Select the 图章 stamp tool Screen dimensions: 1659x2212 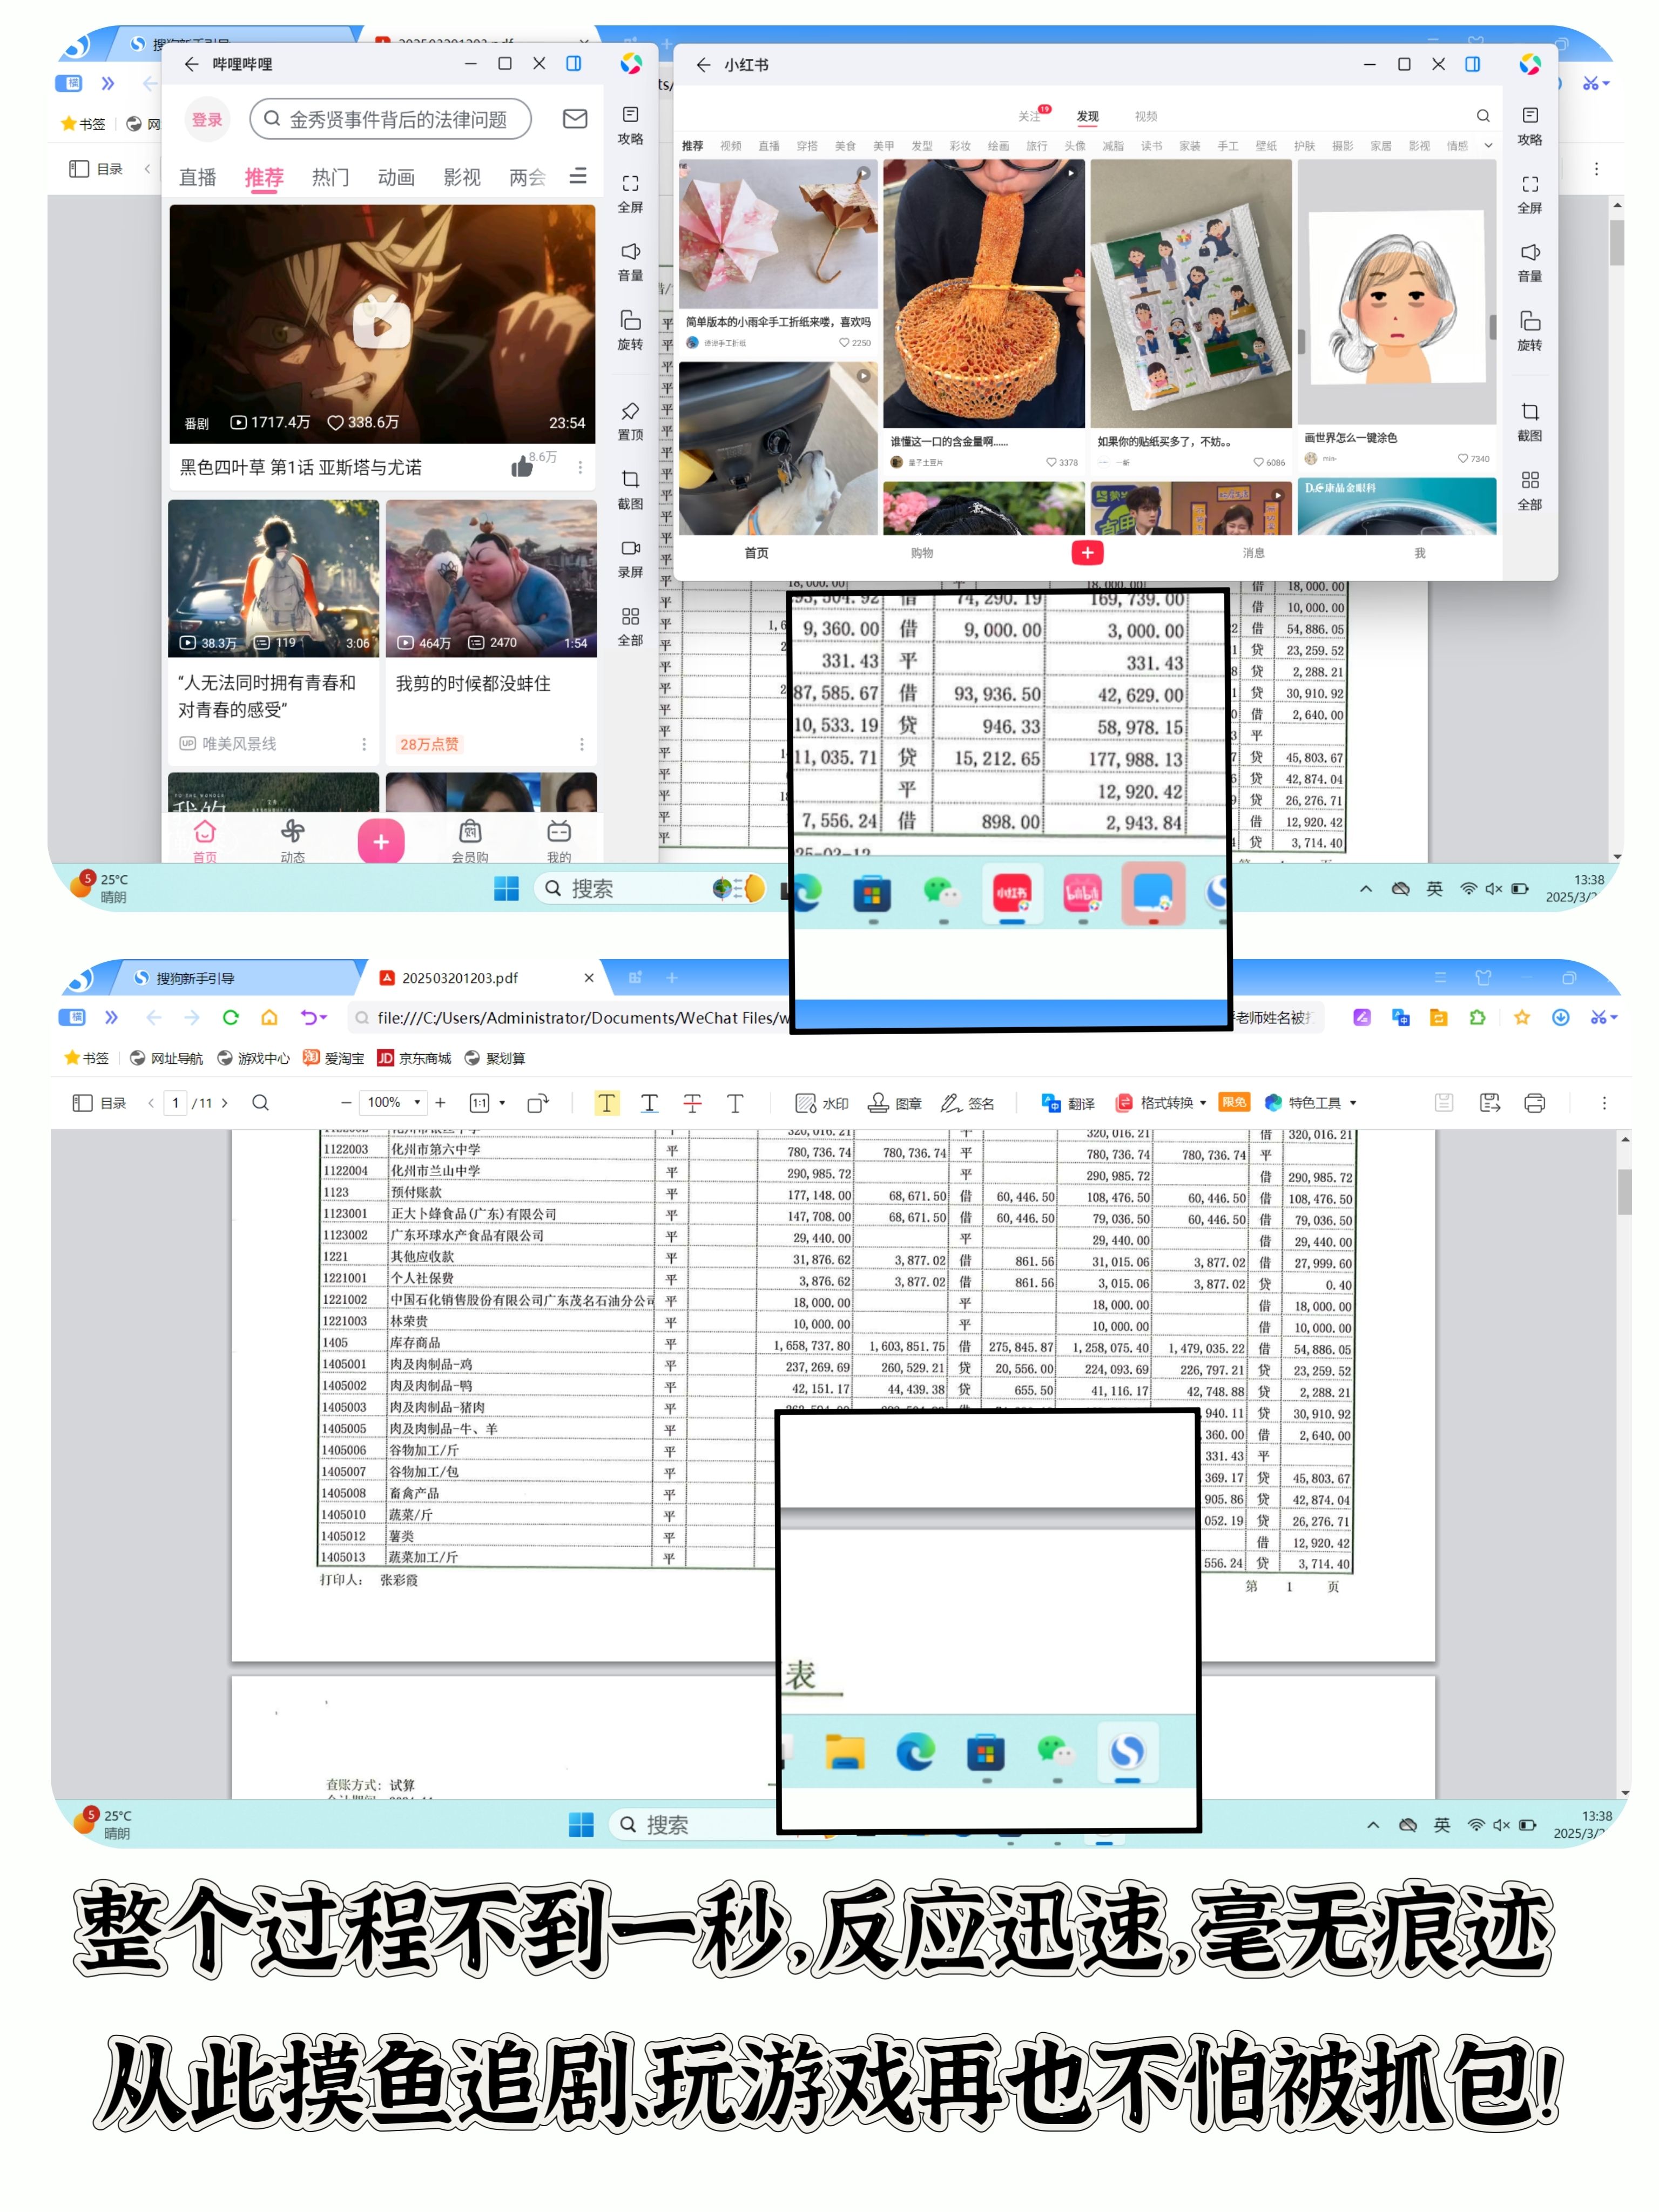pyautogui.click(x=895, y=1103)
